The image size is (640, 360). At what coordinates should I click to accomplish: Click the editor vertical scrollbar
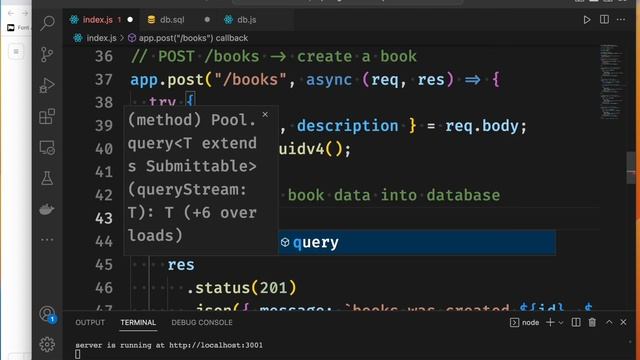(x=631, y=168)
